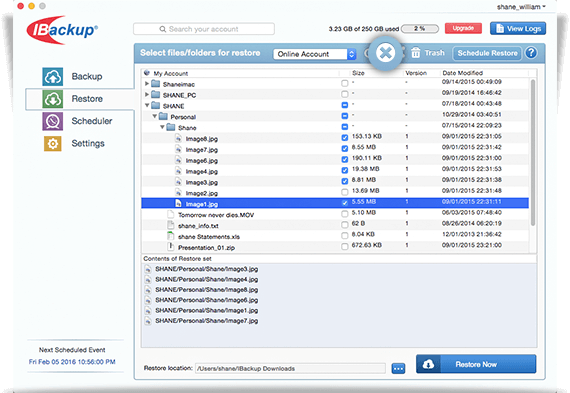Switch to the Backup tab
This screenshot has width=570, height=393.
pos(87,77)
